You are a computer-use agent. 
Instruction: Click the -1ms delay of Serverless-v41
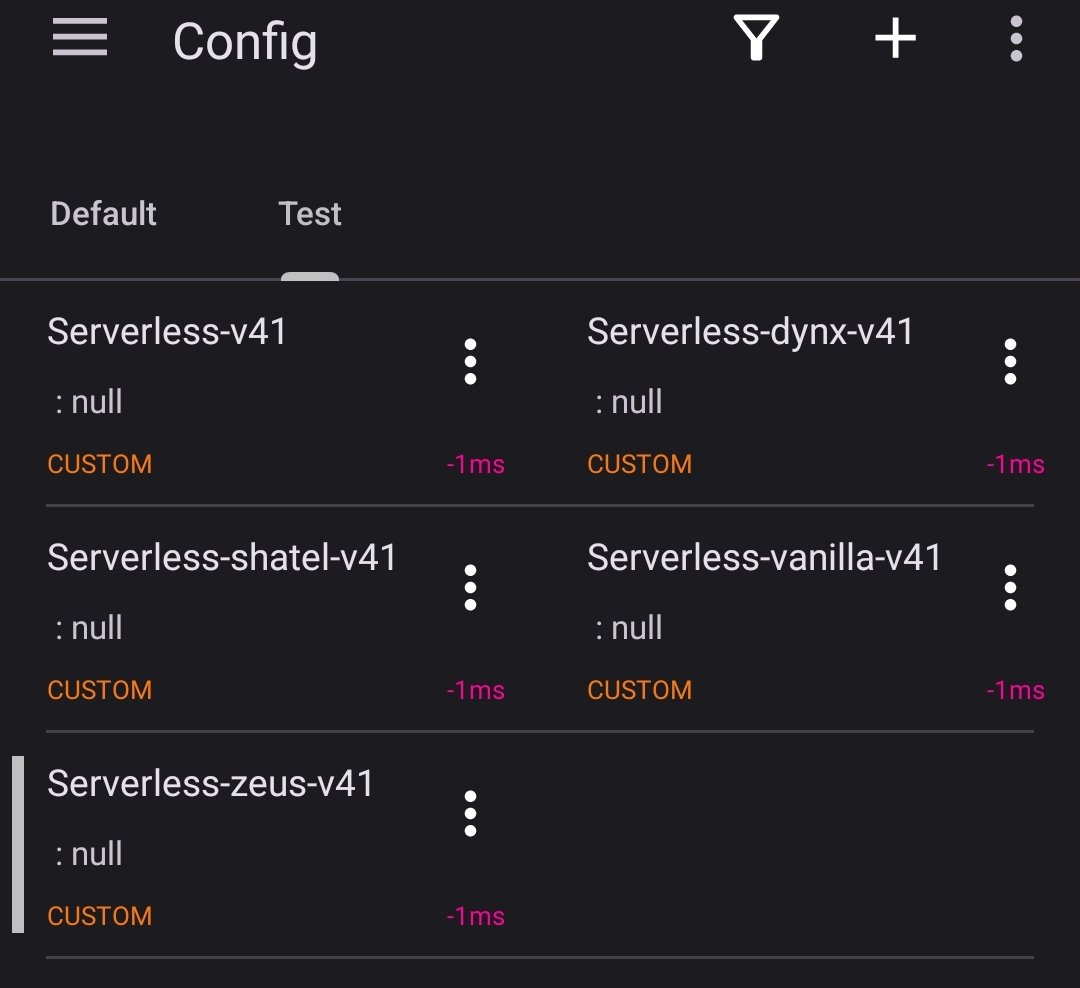coord(475,465)
